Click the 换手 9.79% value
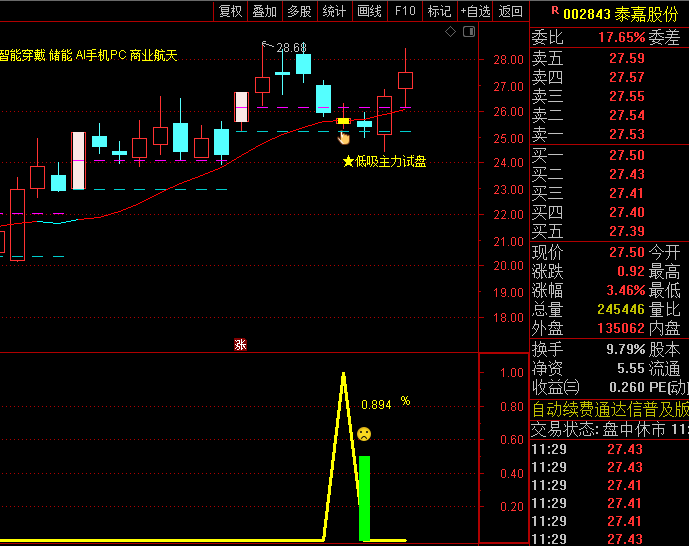Screen dimensions: 689x546 [x=626, y=349]
